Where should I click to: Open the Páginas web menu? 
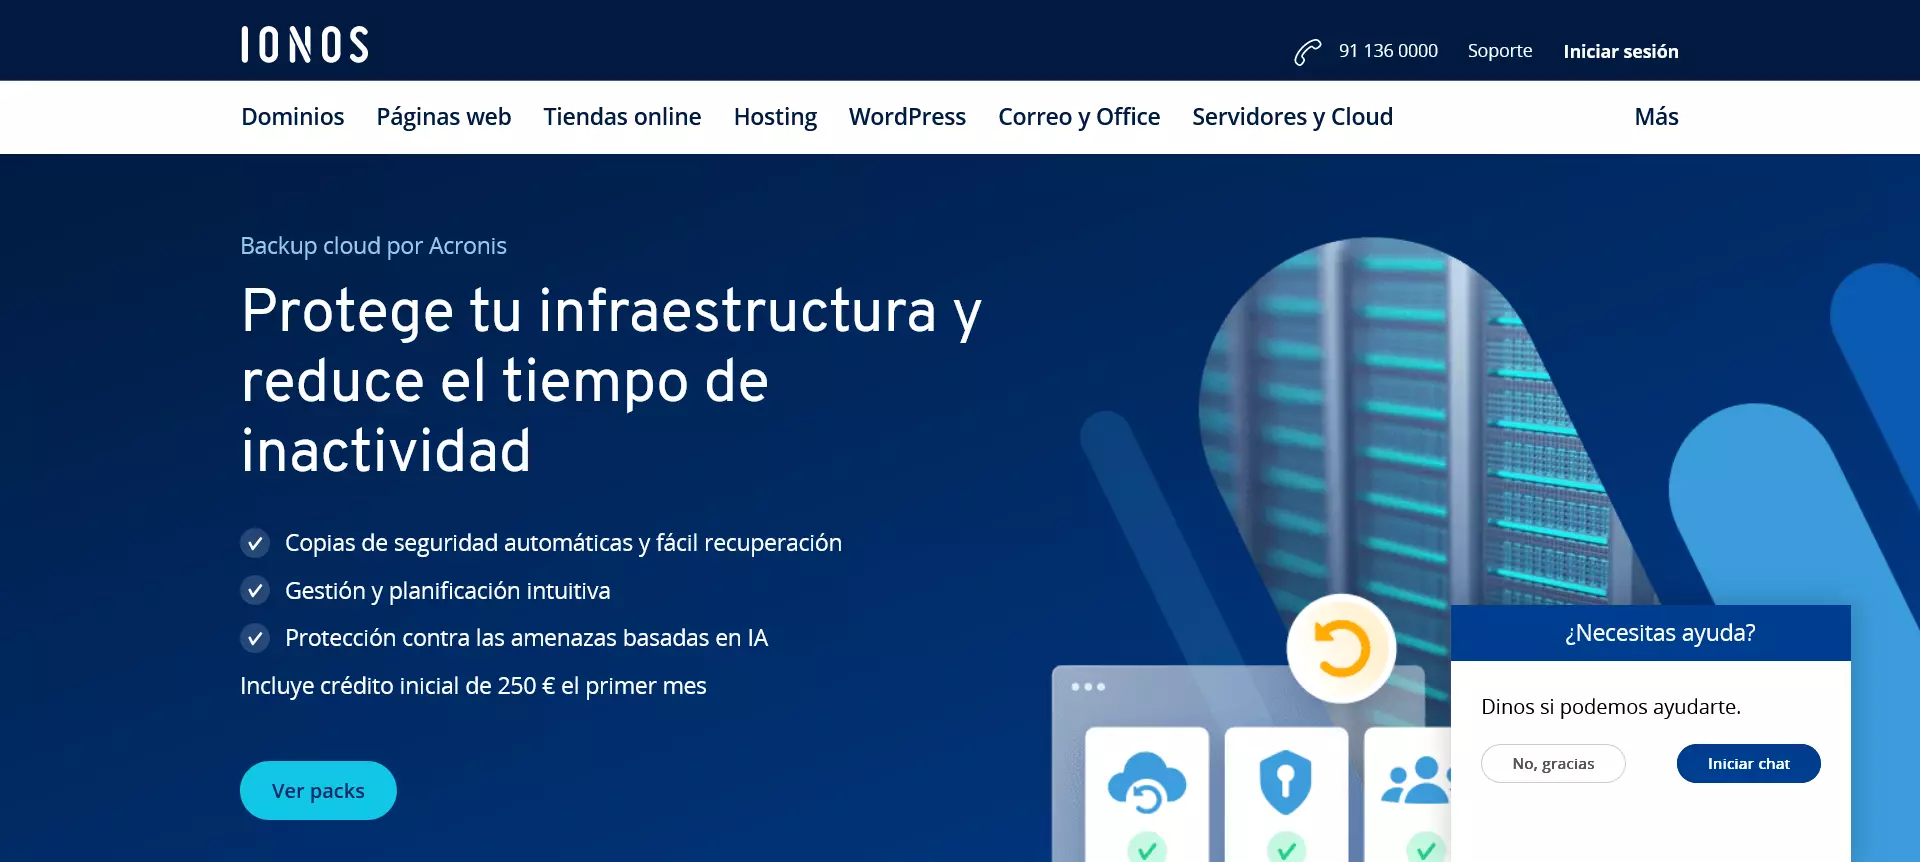444,117
